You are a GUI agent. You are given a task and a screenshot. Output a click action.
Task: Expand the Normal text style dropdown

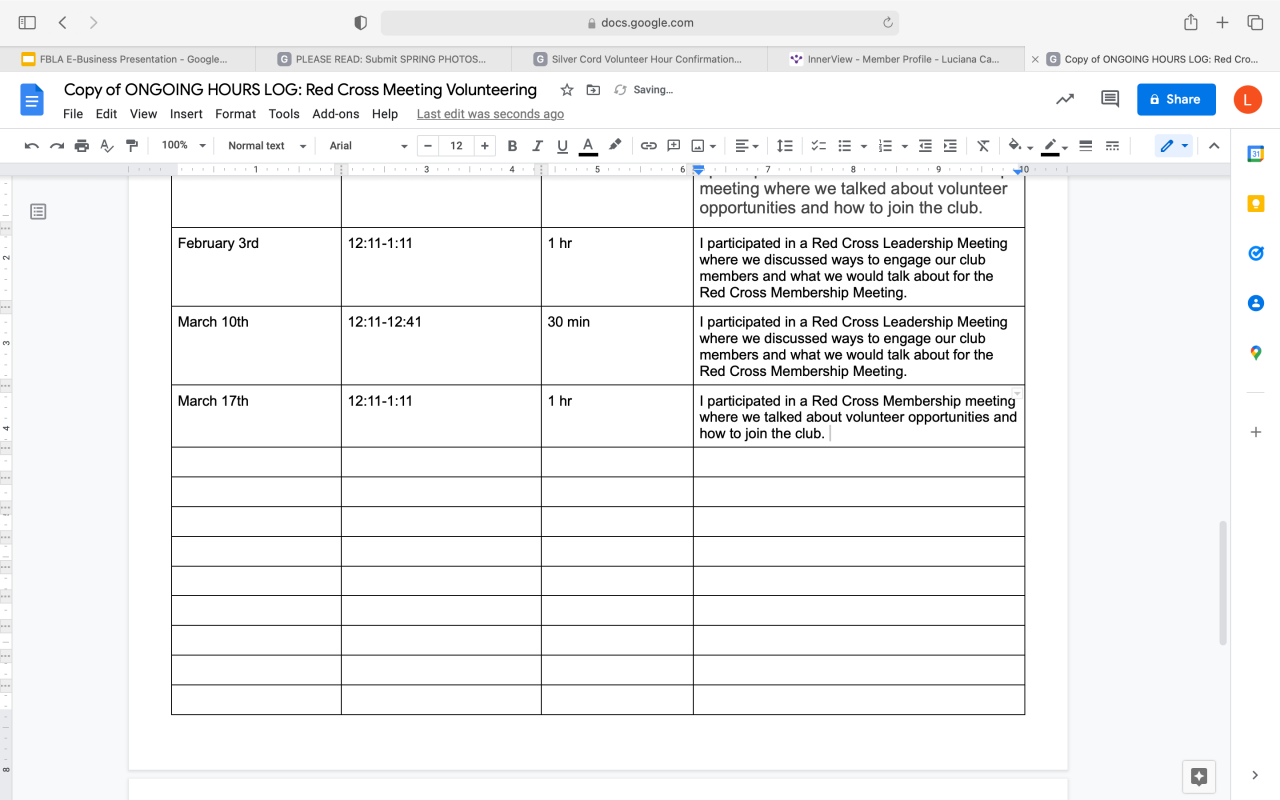(x=266, y=146)
